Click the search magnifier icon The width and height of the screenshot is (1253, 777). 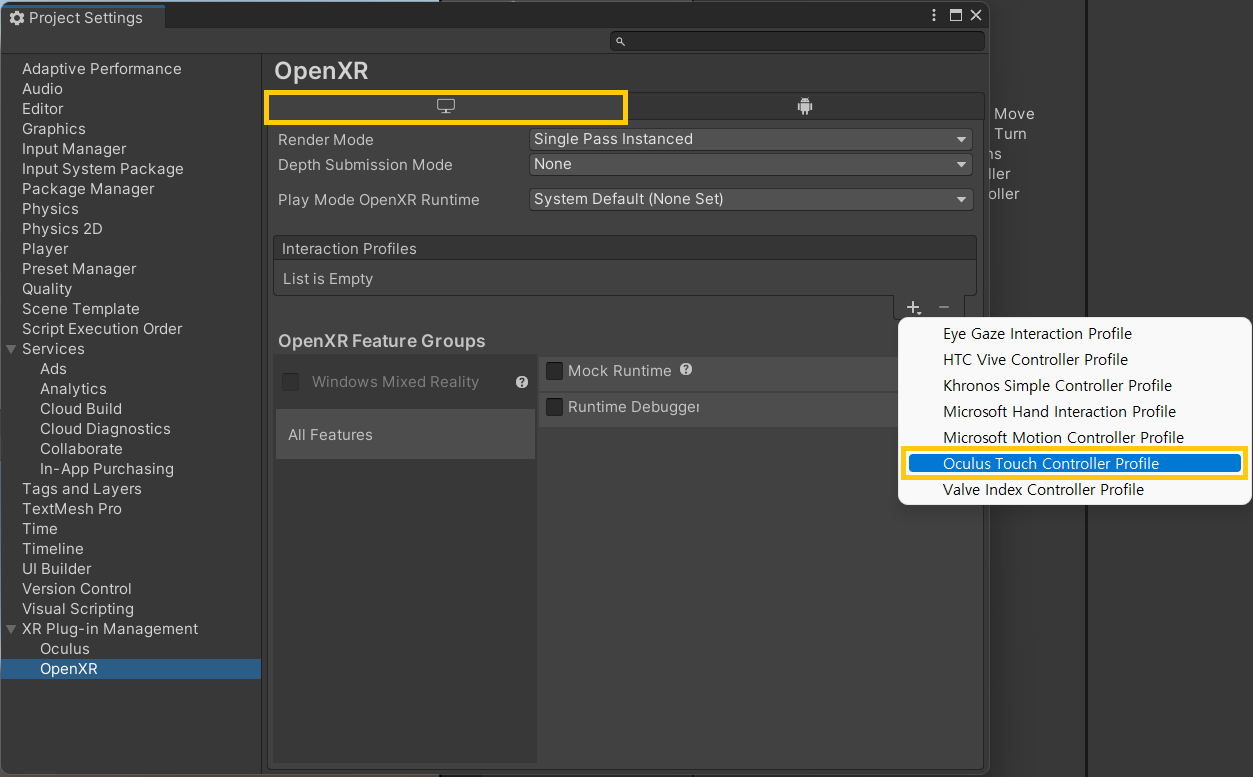tap(620, 41)
